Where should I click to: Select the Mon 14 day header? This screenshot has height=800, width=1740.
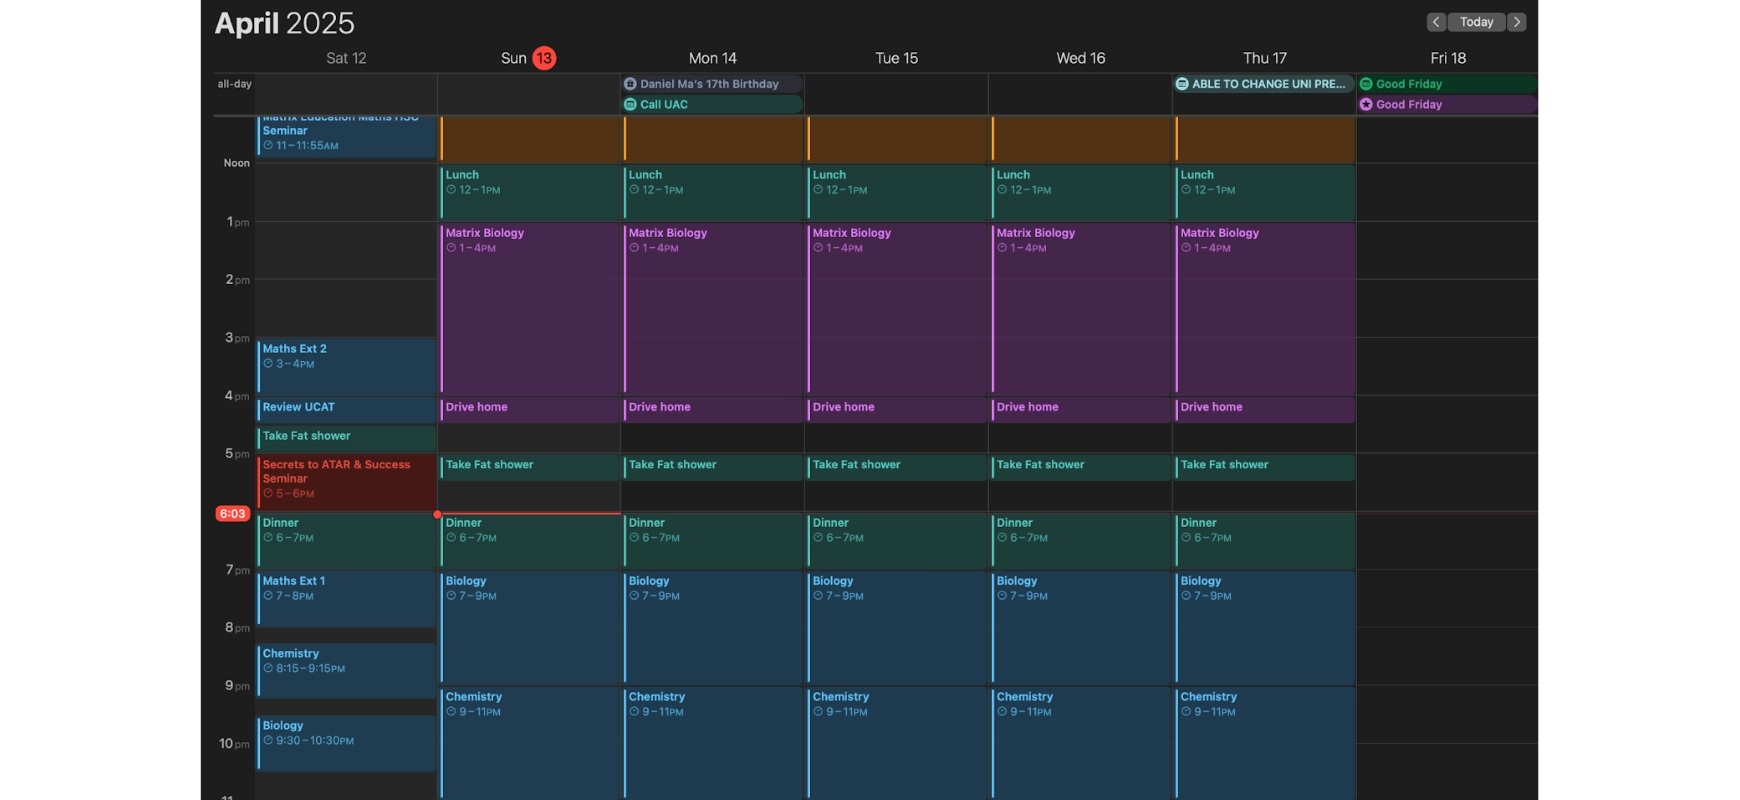tap(713, 58)
